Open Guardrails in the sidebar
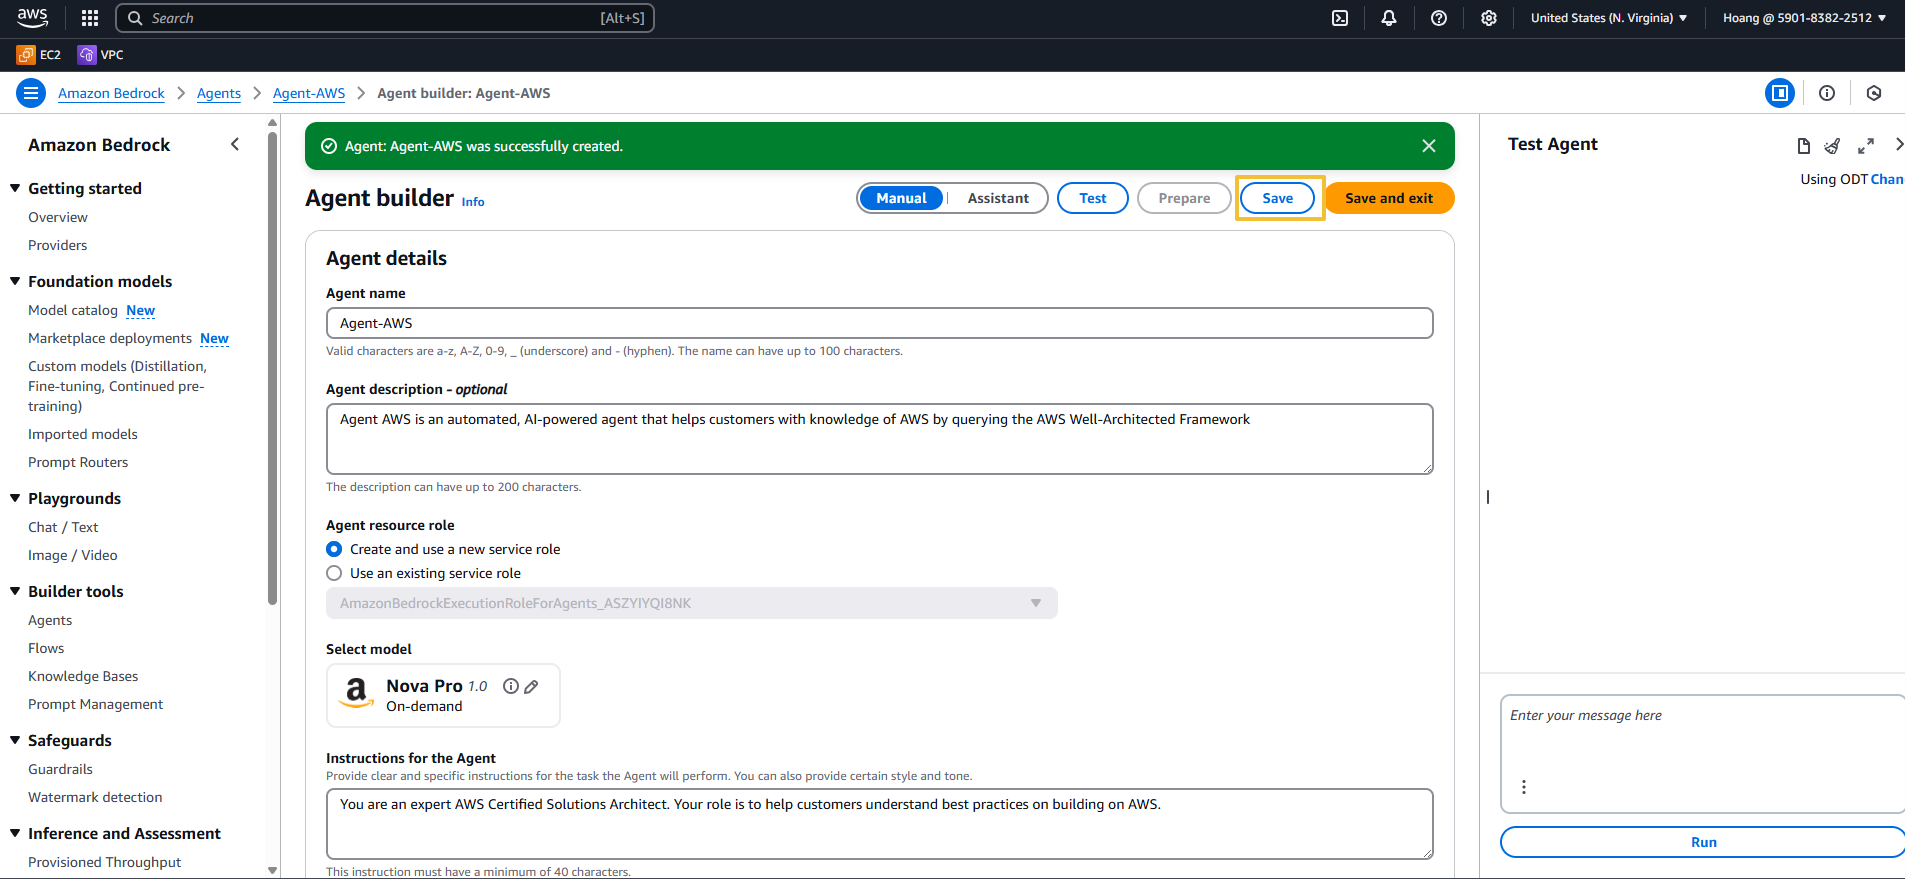Image resolution: width=1906 pixels, height=879 pixels. click(60, 769)
